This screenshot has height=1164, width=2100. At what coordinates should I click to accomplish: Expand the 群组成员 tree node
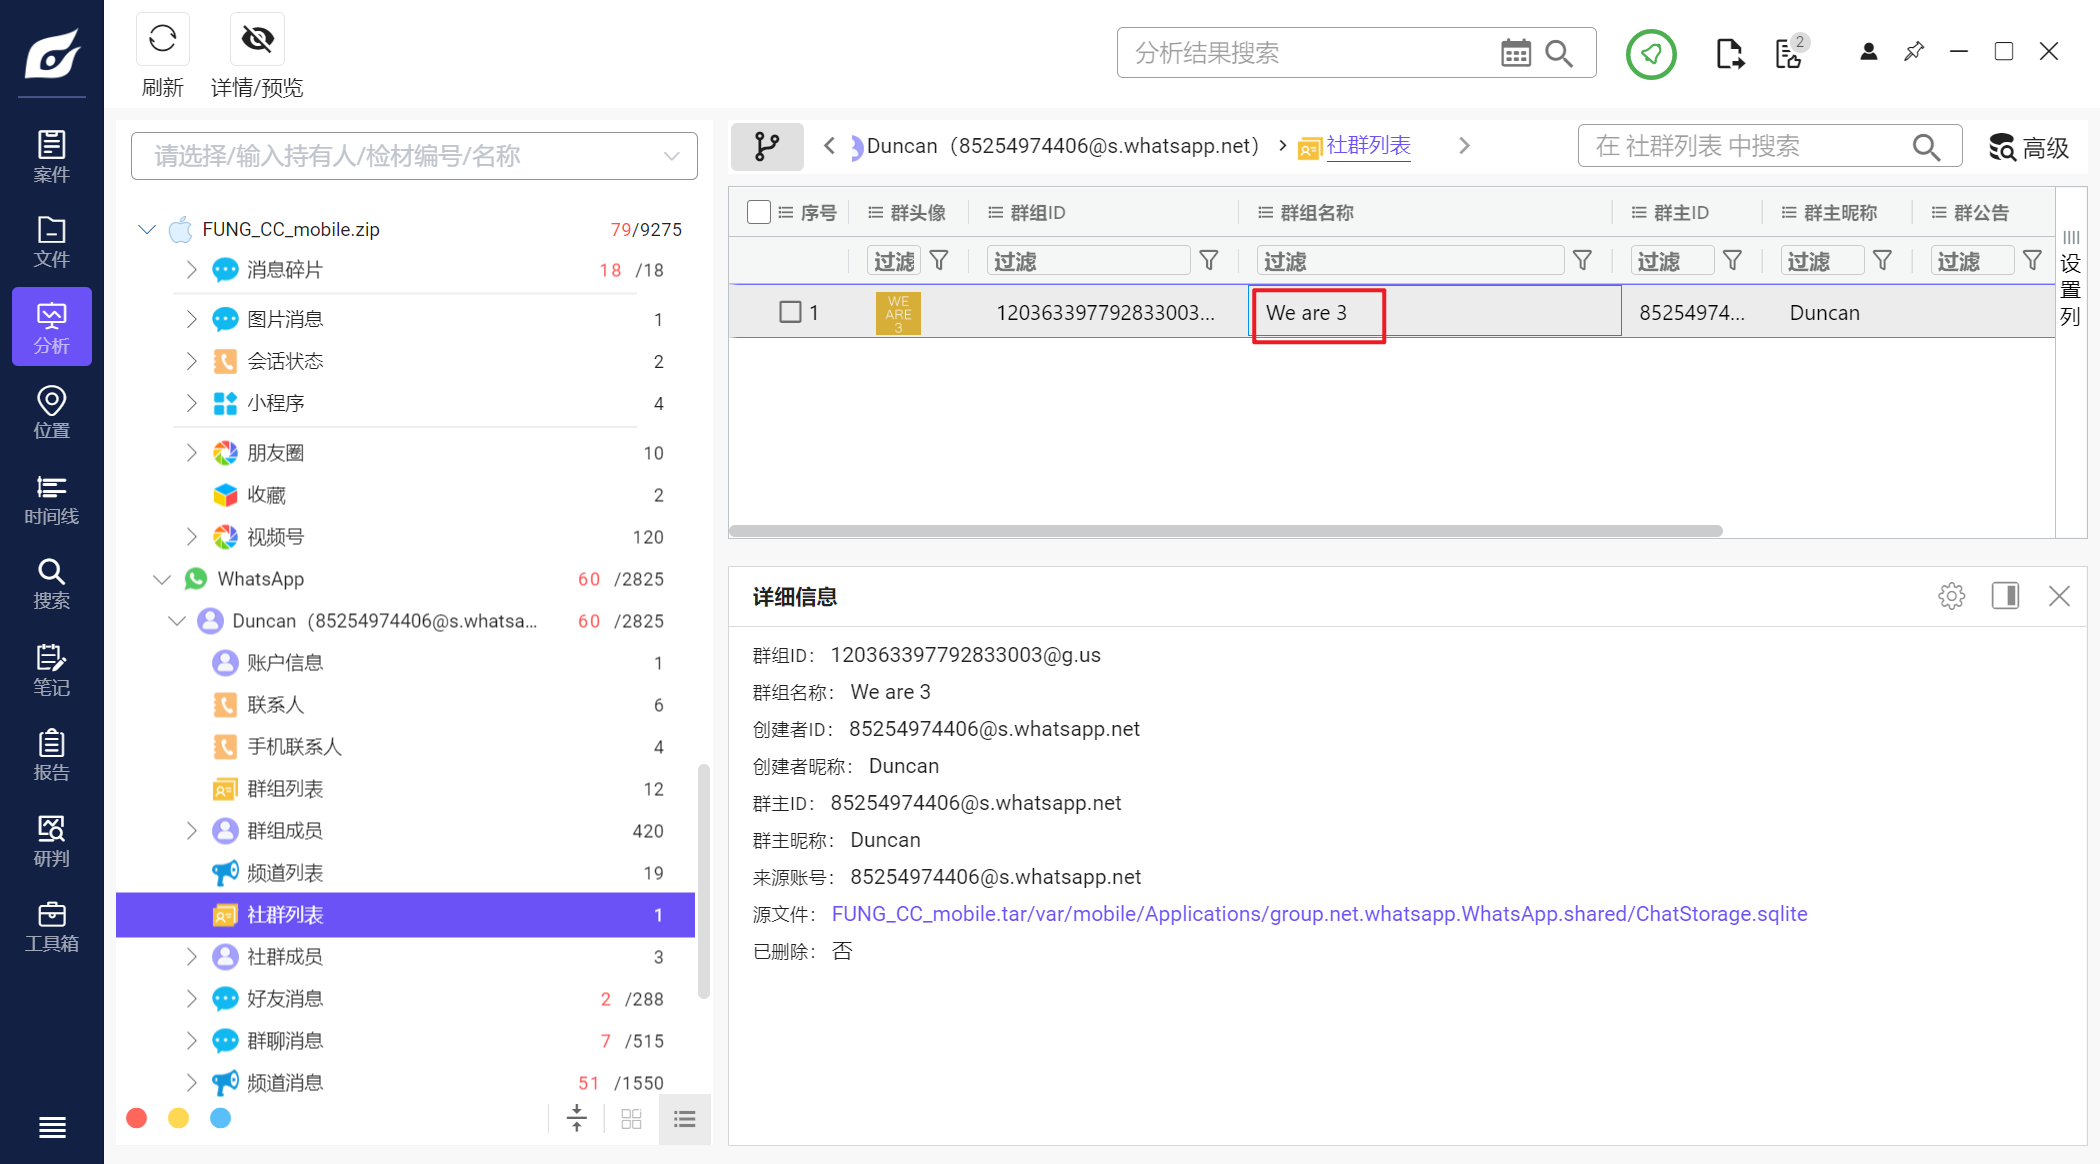191,831
